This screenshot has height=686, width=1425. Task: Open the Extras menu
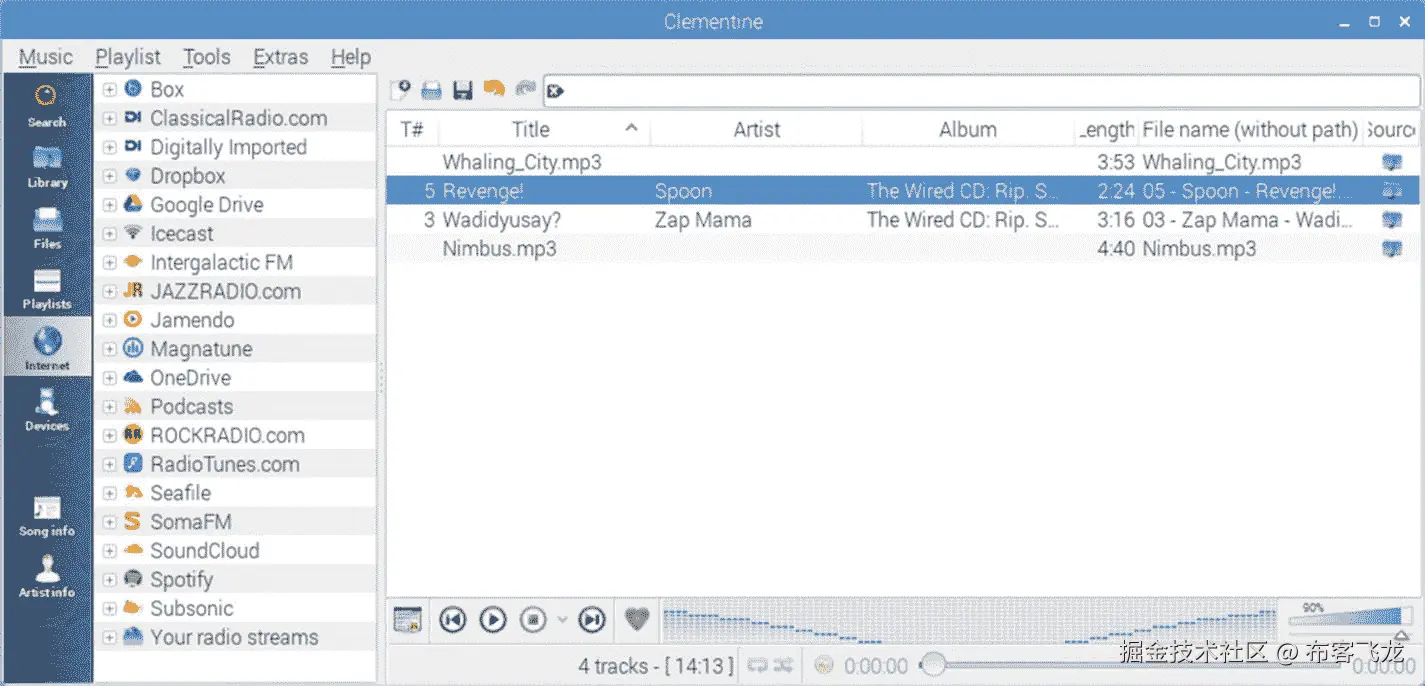[x=281, y=57]
